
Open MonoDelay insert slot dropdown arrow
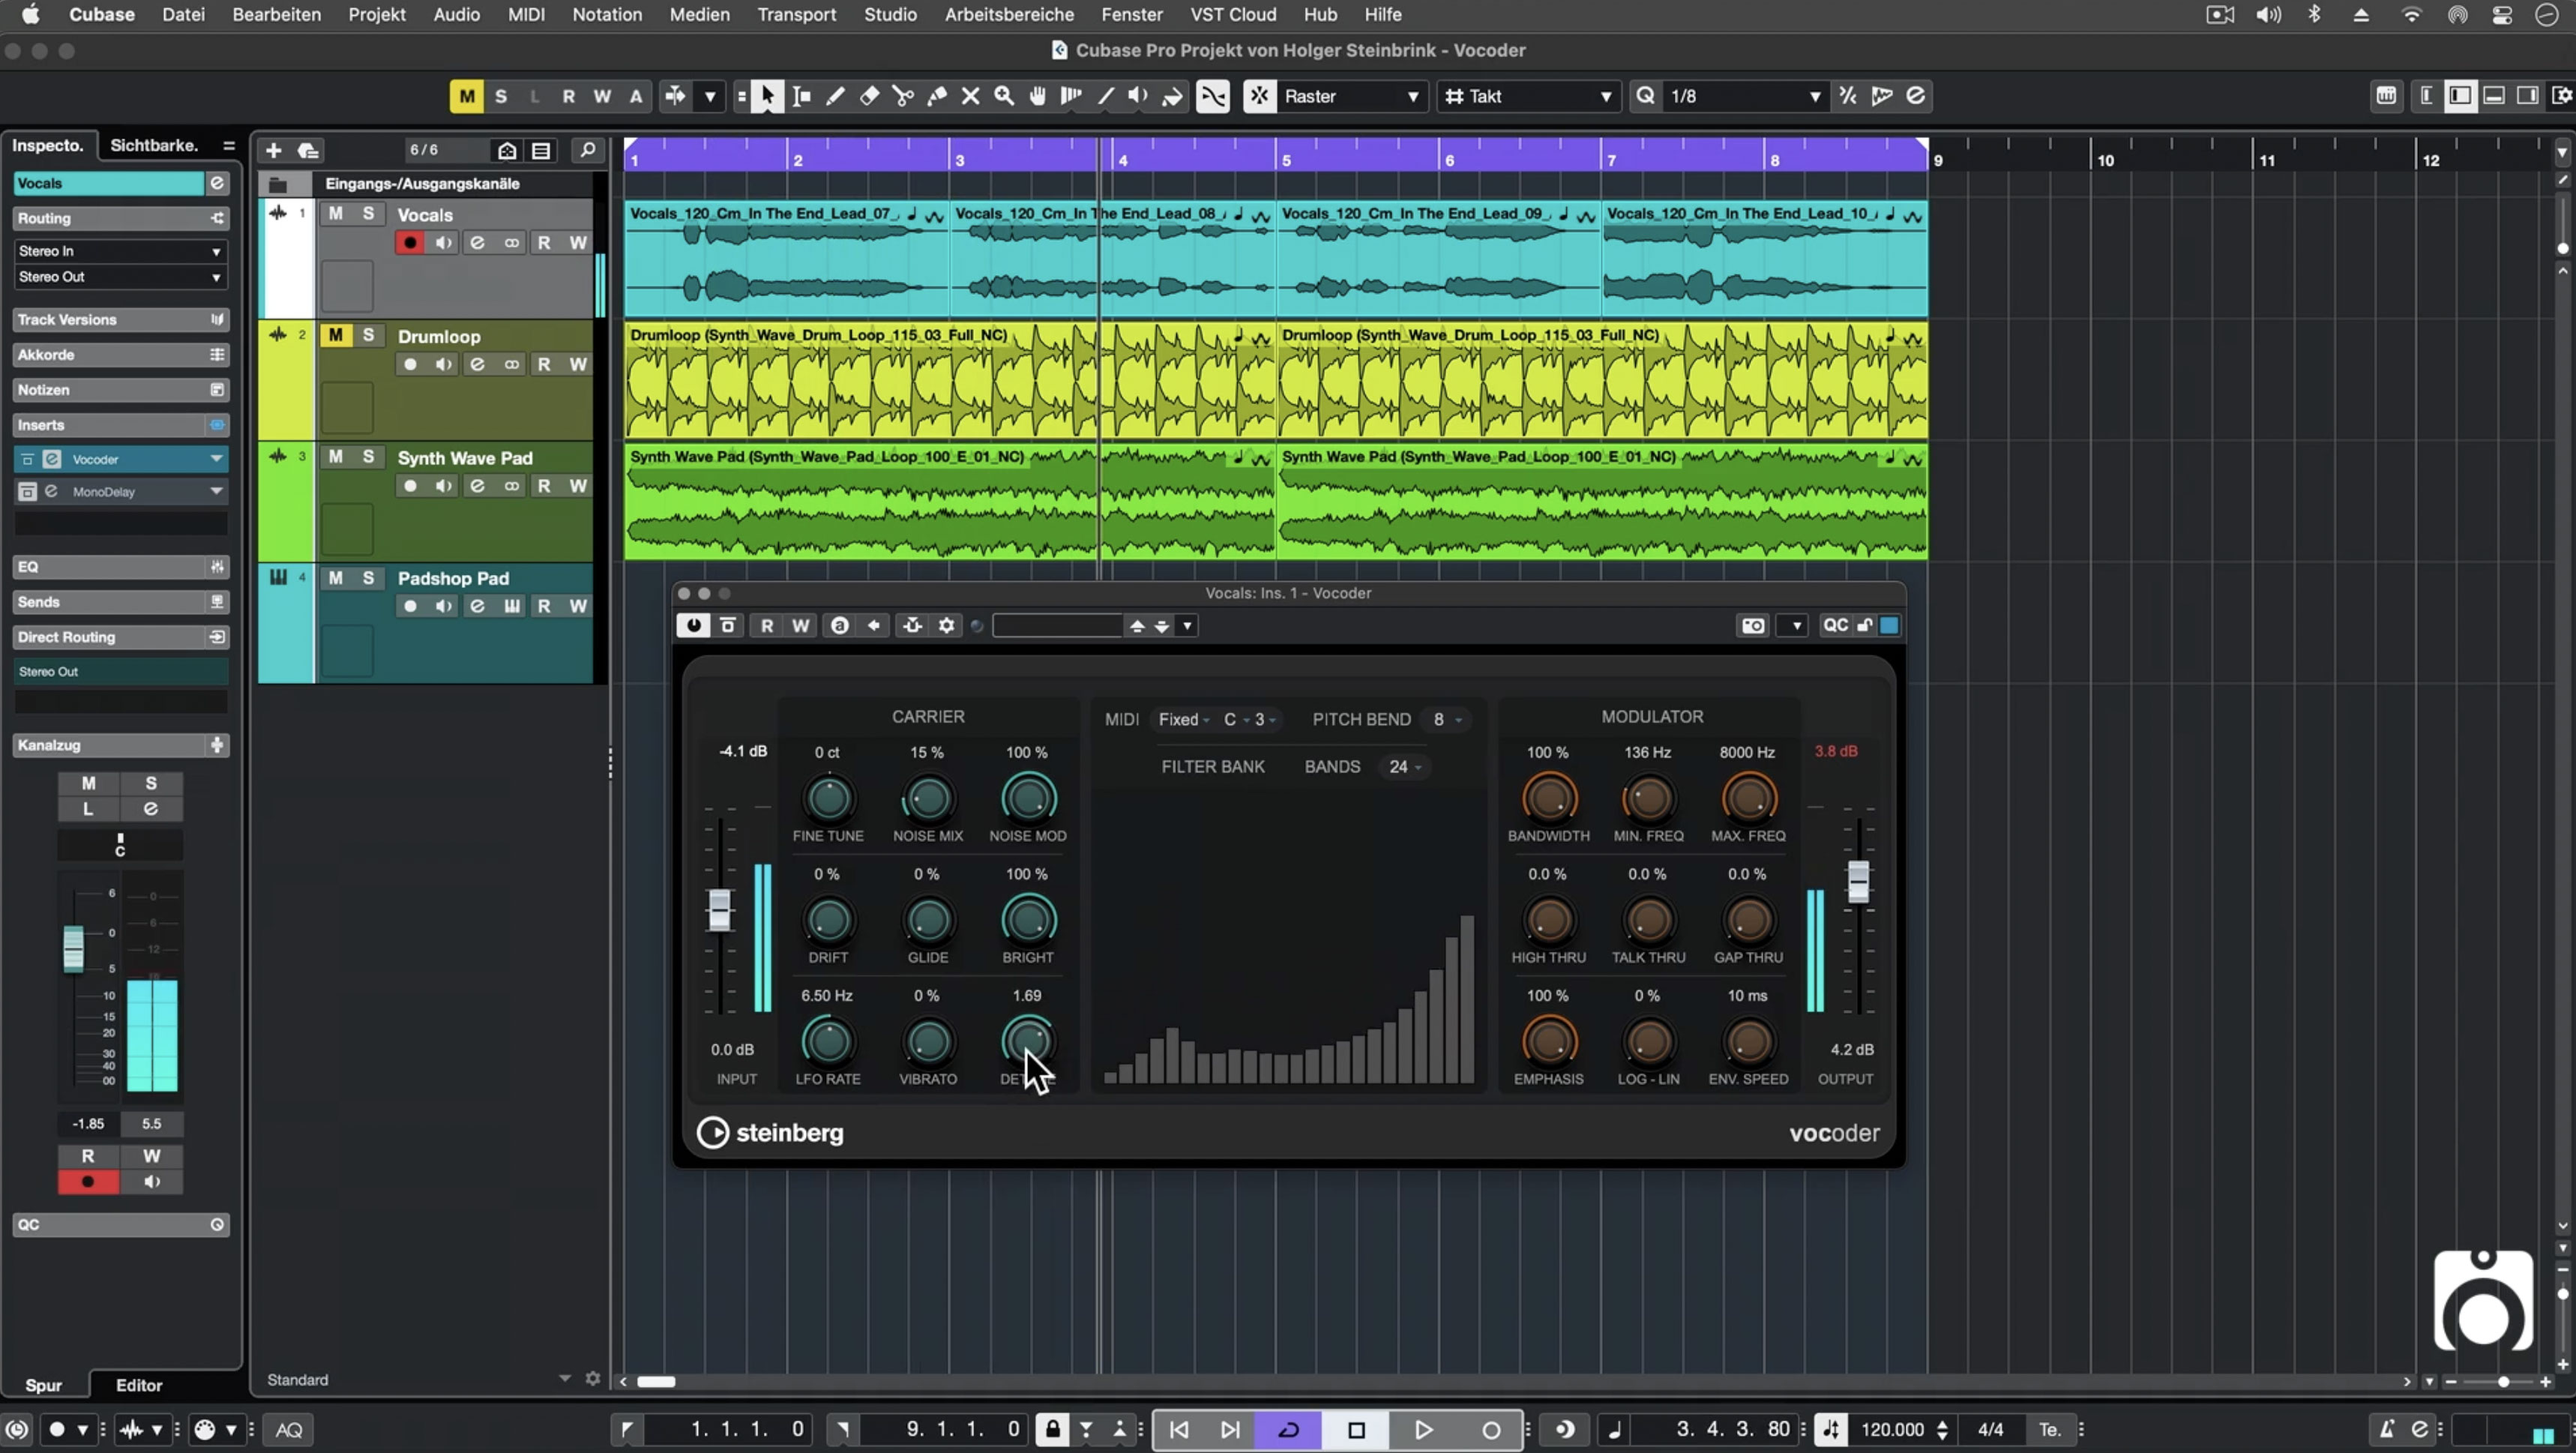216,491
